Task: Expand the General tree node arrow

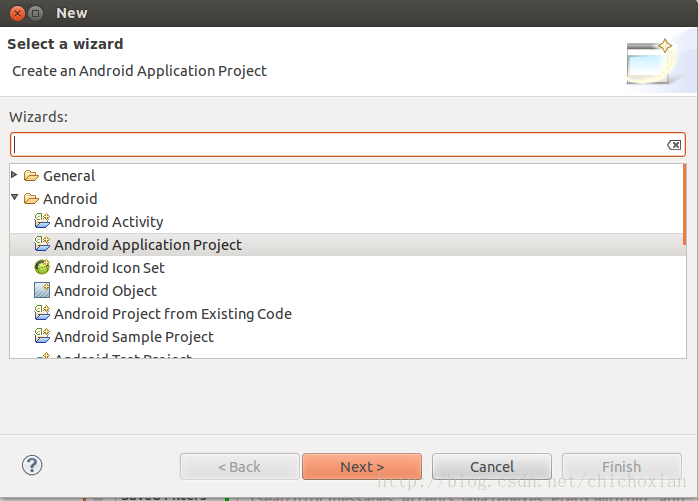Action: [x=14, y=175]
